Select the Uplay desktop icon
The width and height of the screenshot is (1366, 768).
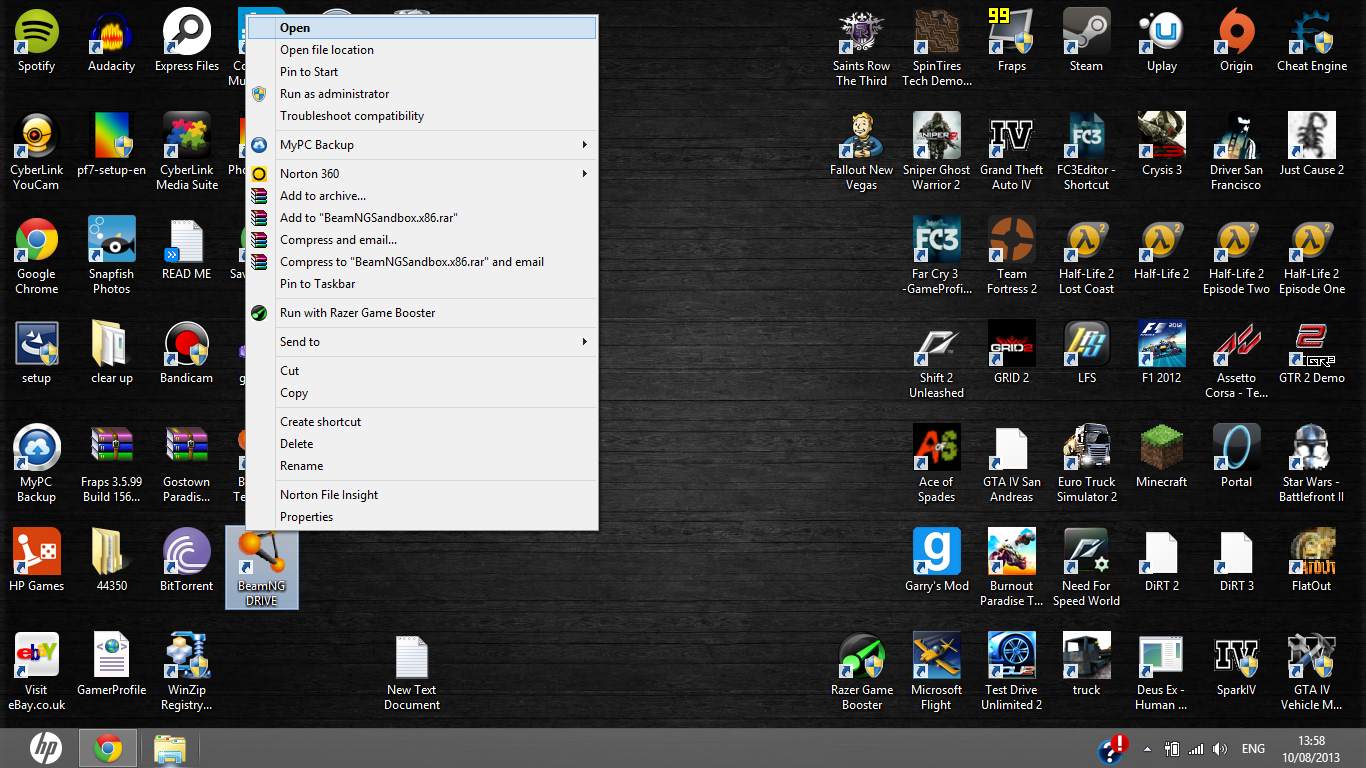(1161, 41)
